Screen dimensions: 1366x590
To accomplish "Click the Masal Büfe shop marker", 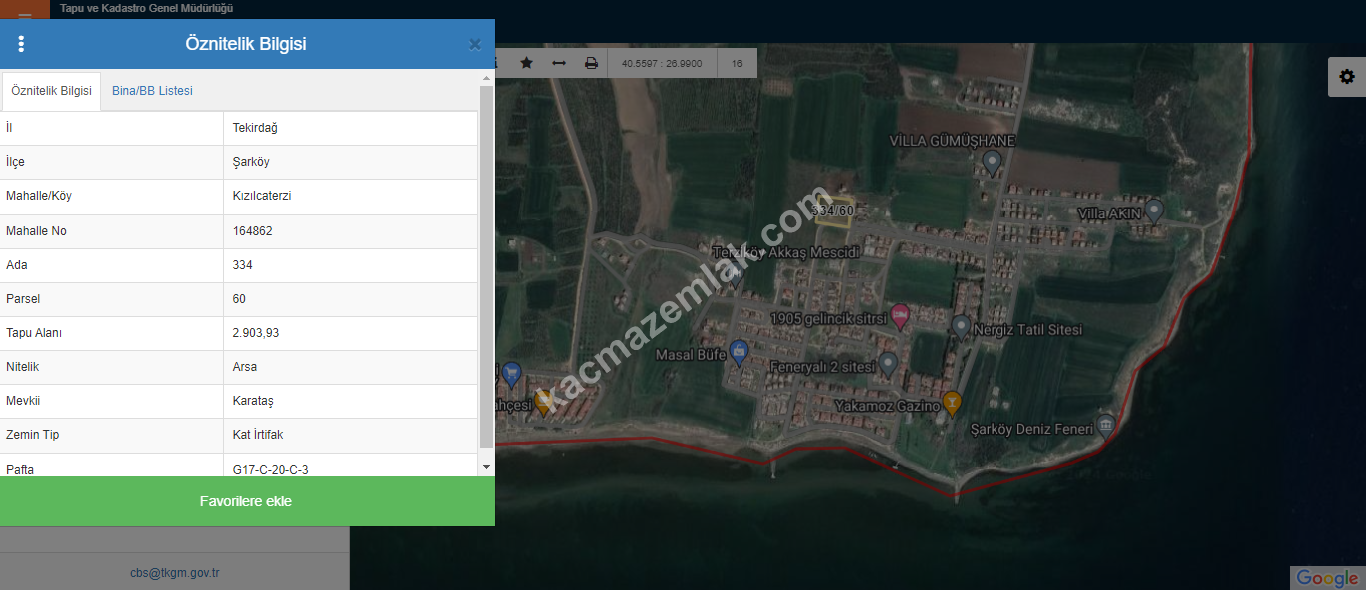I will pos(739,351).
